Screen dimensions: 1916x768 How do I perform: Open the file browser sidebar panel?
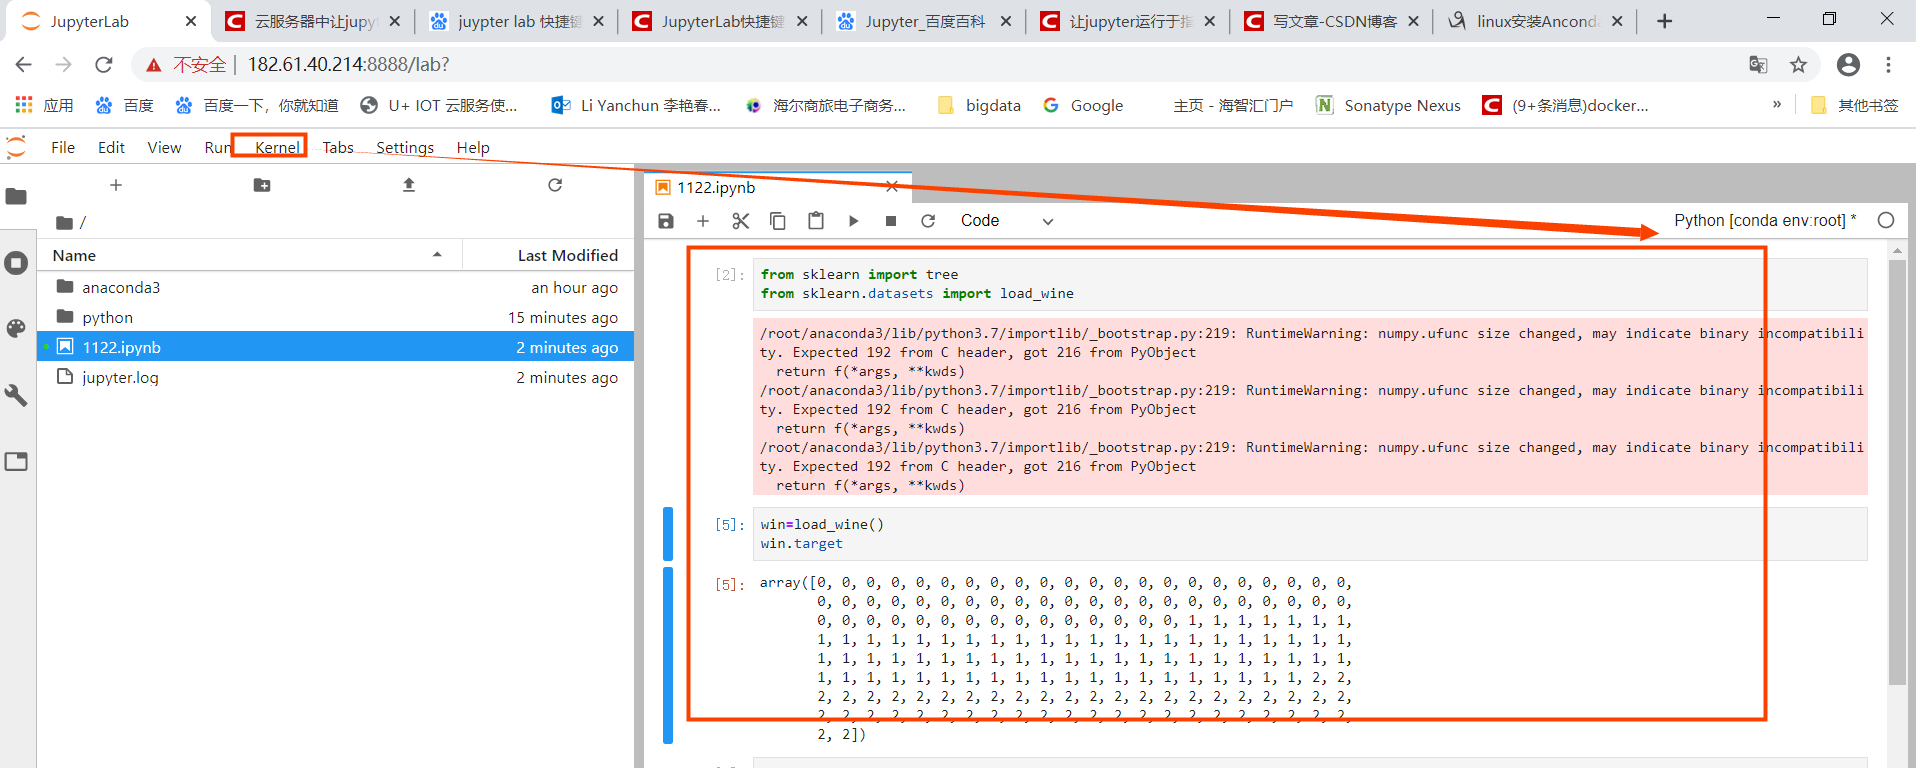(x=16, y=196)
